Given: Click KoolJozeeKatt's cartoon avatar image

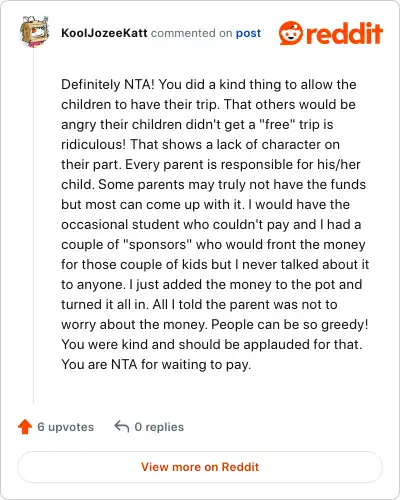Looking at the screenshot, I should coord(34,32).
